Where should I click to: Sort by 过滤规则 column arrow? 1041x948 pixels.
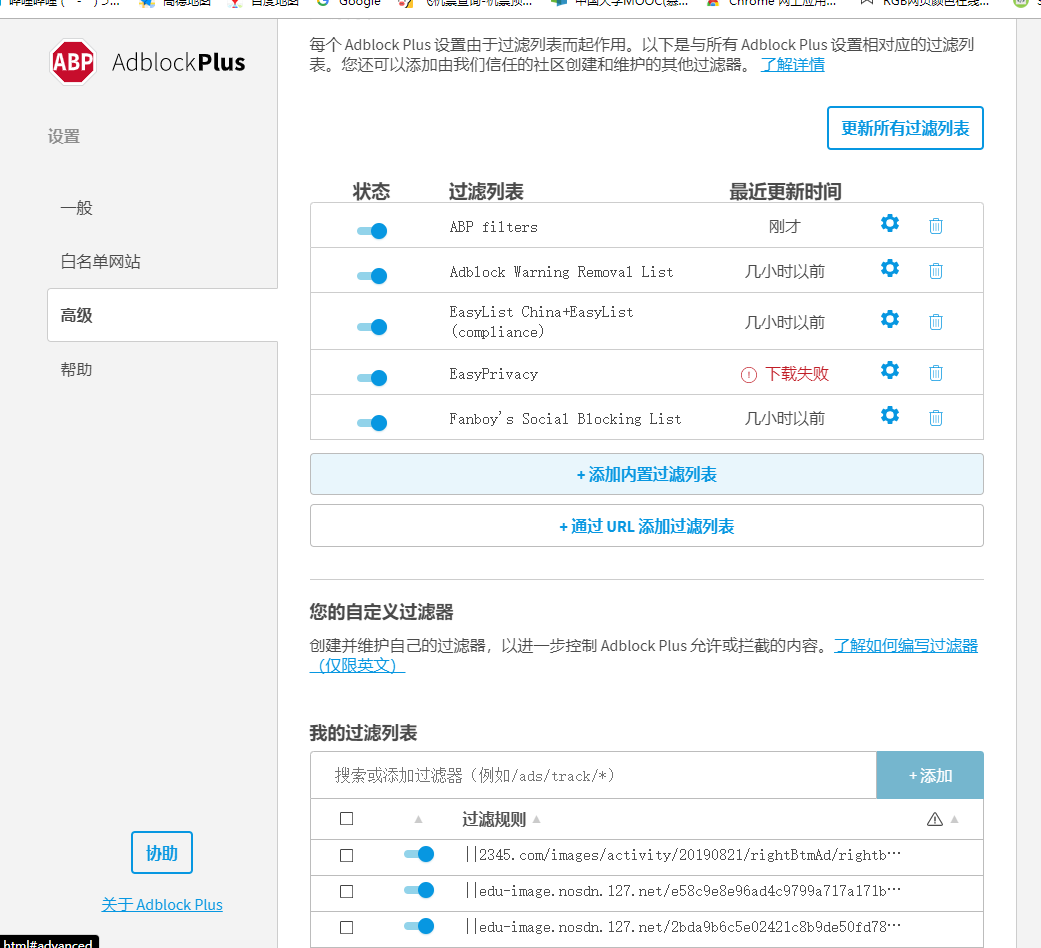[x=536, y=820]
